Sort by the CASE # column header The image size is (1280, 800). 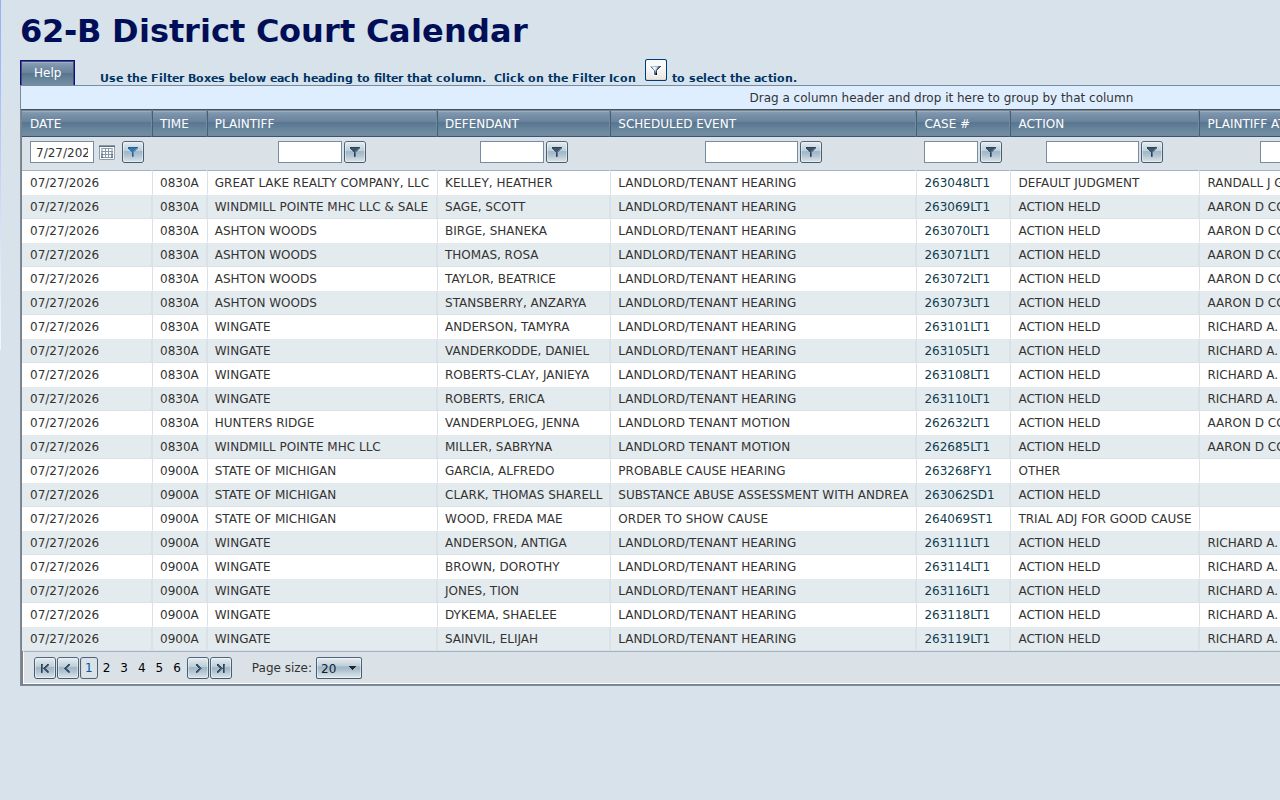coord(947,124)
